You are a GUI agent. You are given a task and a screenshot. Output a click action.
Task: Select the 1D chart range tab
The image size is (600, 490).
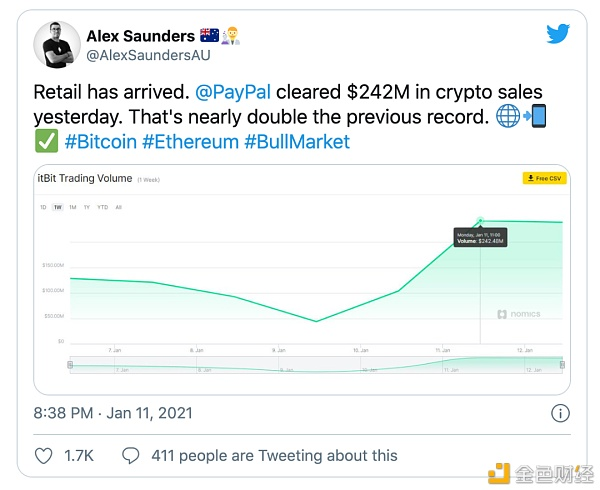click(43, 207)
